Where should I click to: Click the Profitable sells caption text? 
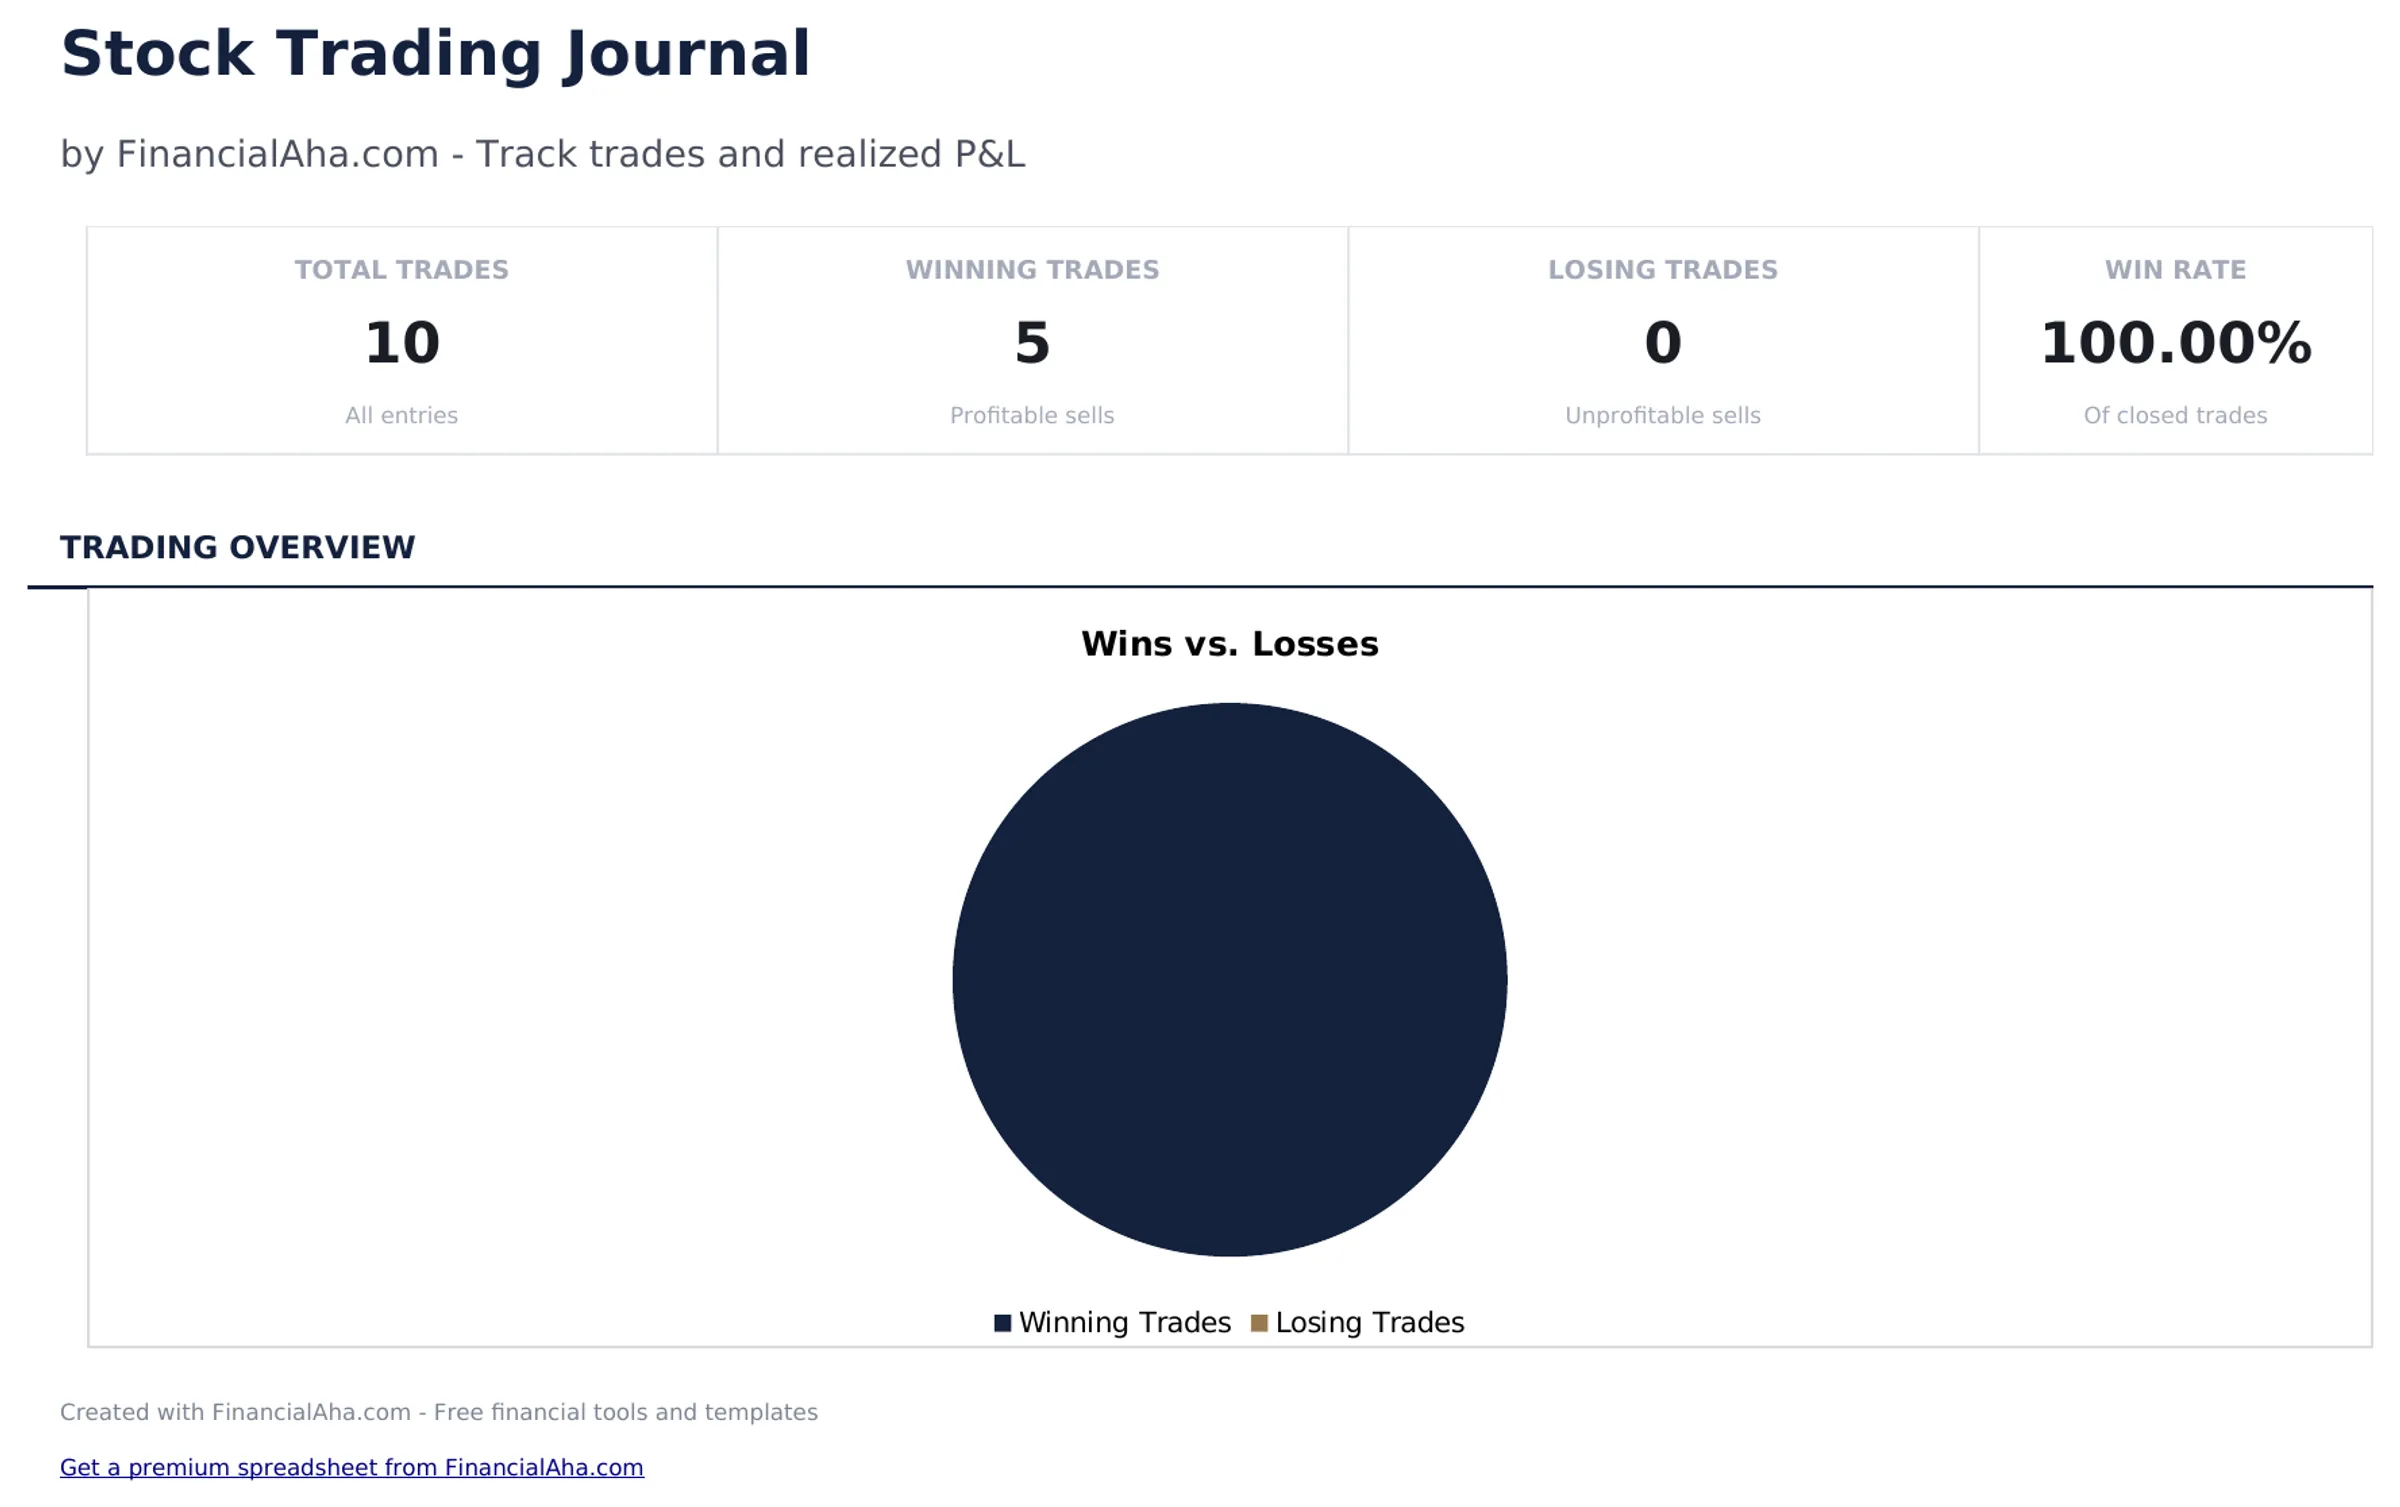click(x=1031, y=415)
